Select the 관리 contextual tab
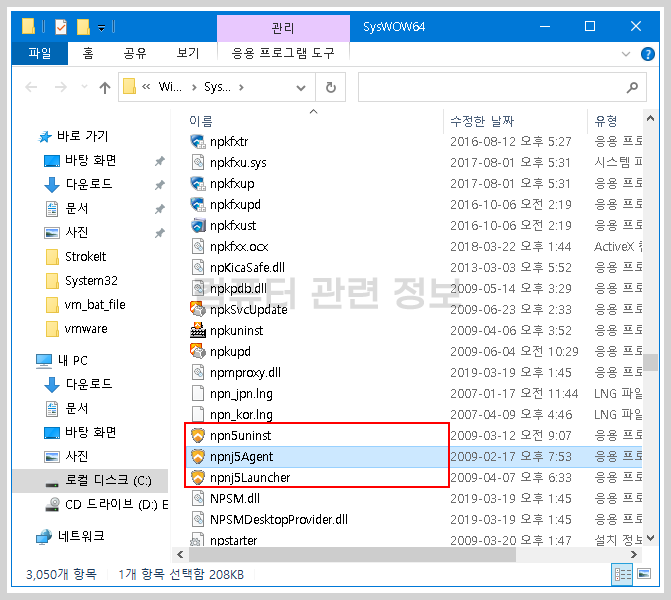671x600 pixels. pyautogui.click(x=283, y=28)
